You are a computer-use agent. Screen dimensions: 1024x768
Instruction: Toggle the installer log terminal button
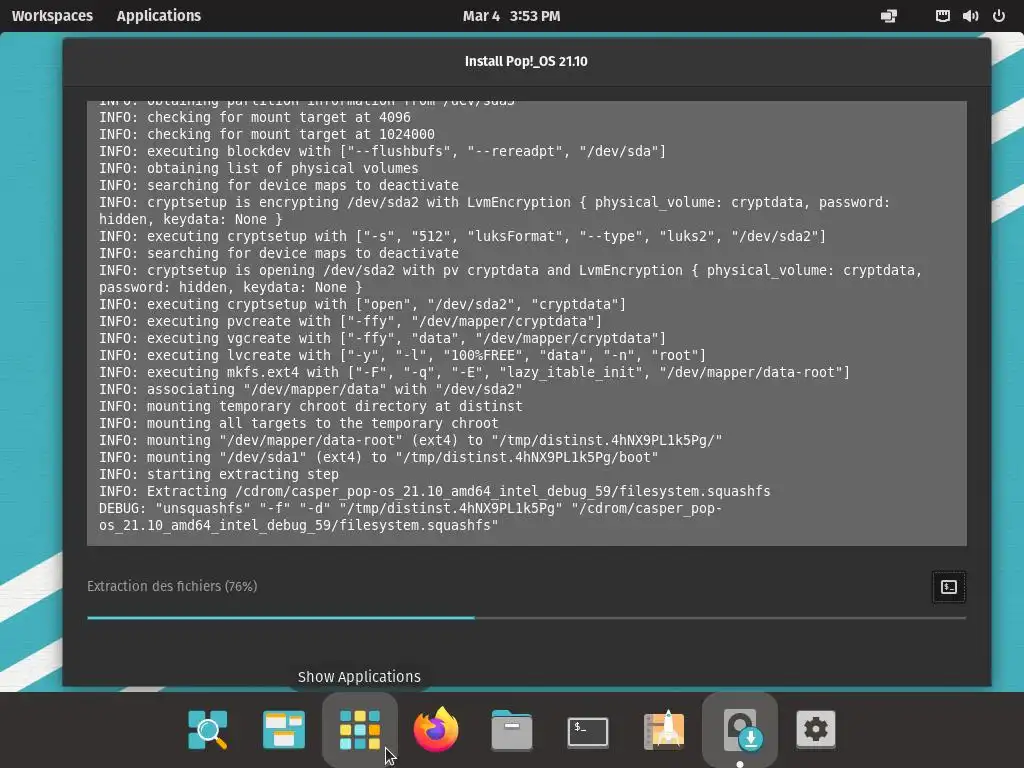948,586
